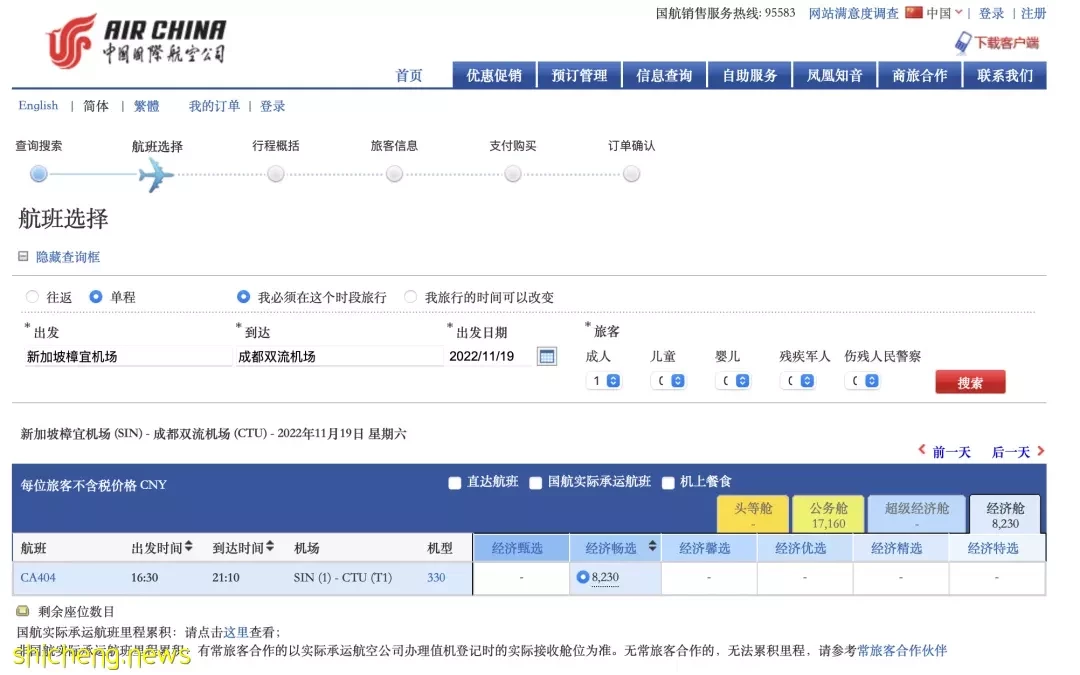Open the 网站满意度调查 link
This screenshot has width=1080, height=675.
point(853,13)
